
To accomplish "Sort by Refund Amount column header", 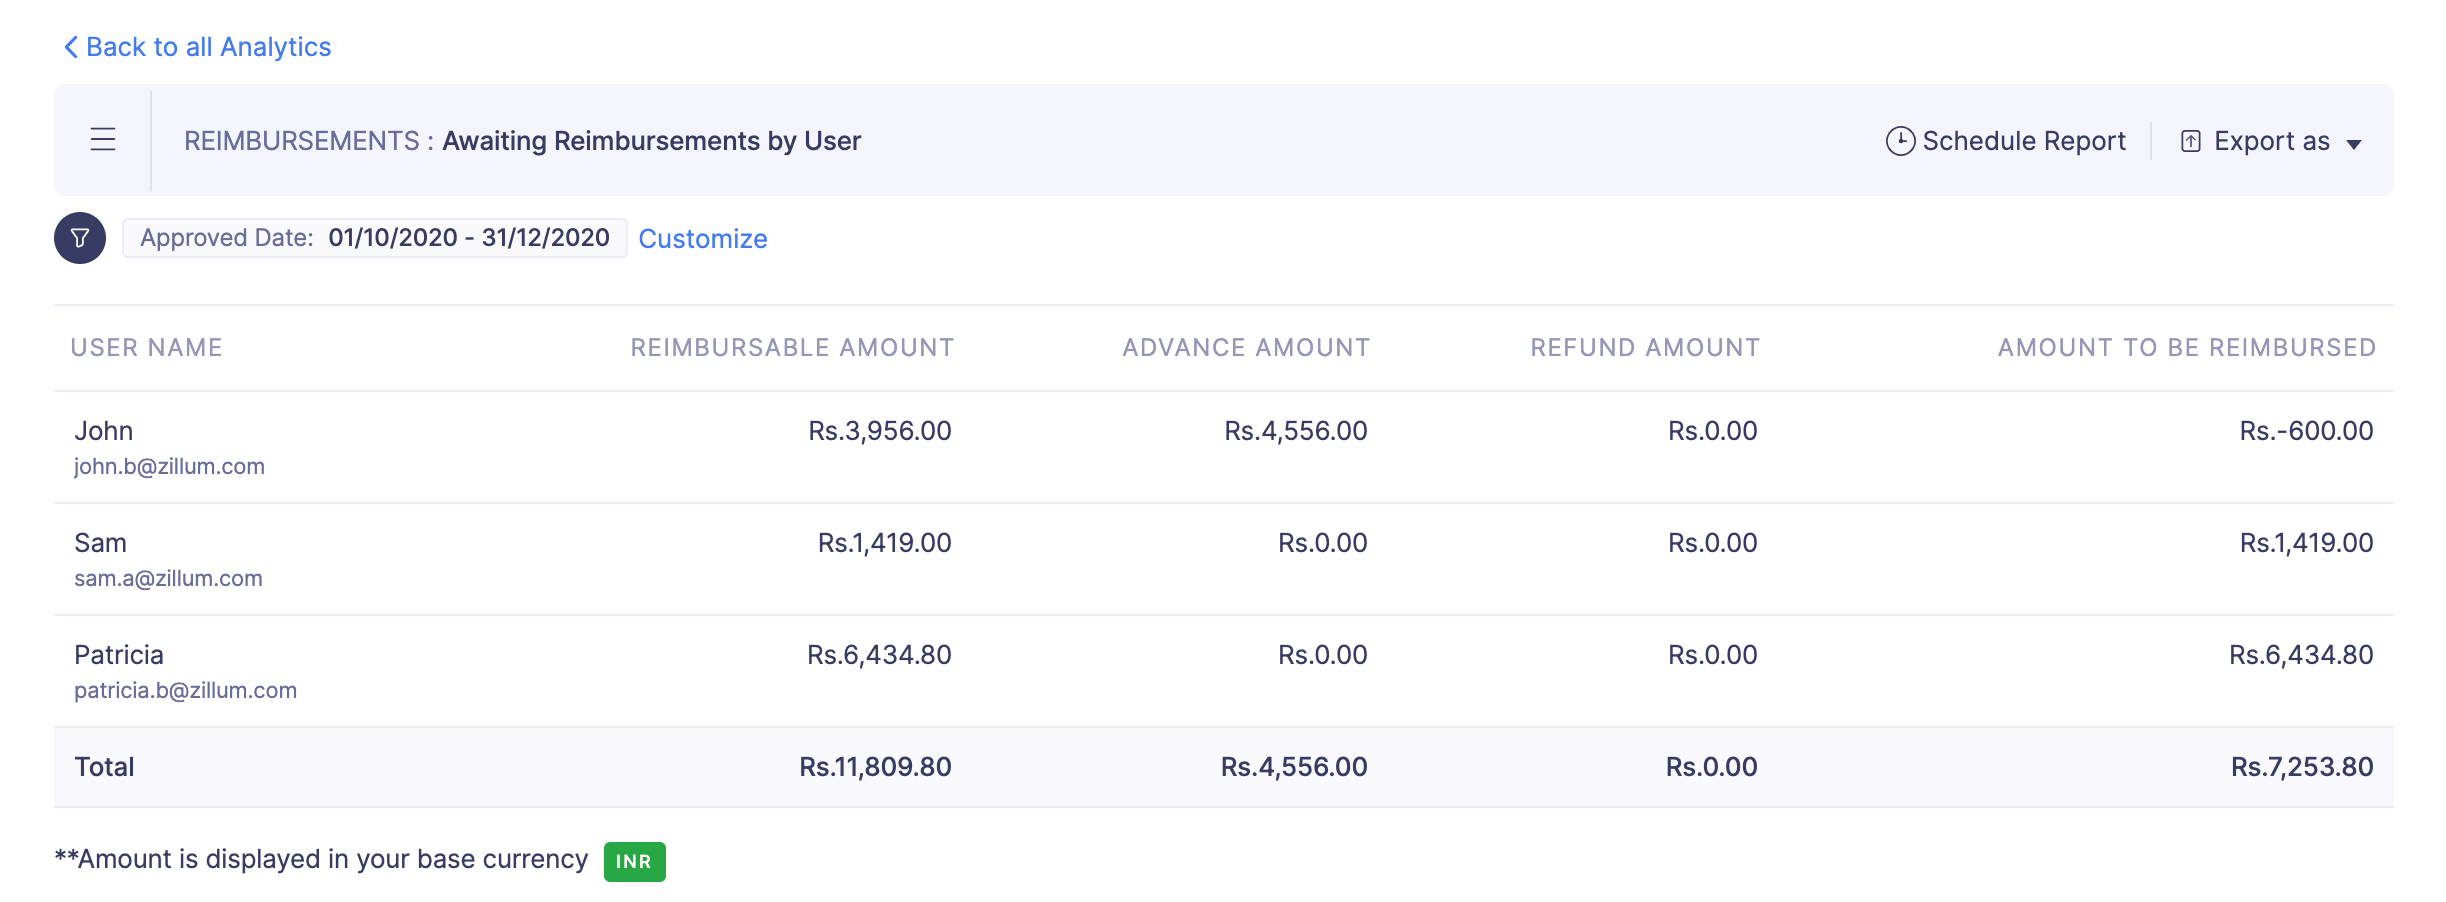I will [1645, 347].
